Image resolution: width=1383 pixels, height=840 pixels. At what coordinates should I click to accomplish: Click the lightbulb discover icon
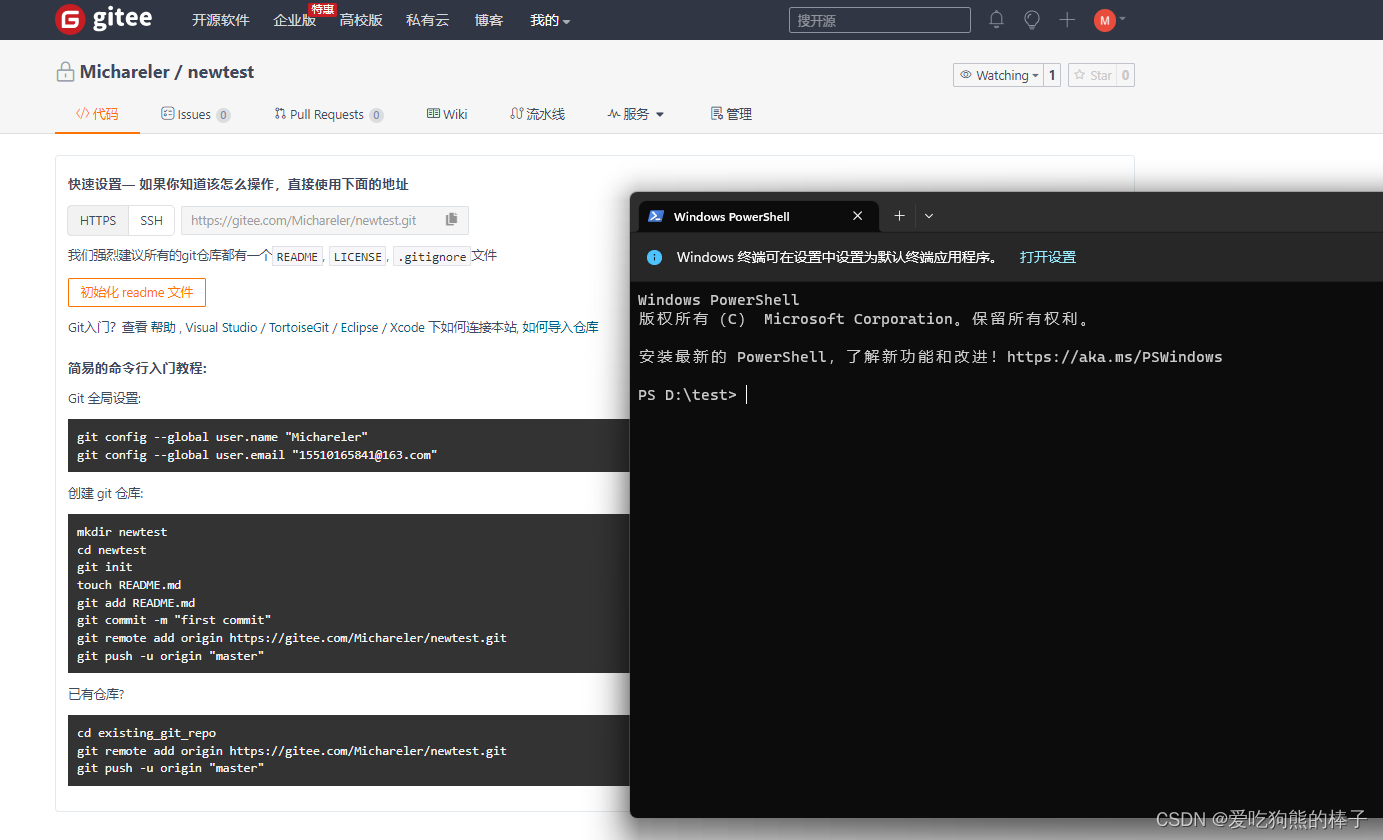[x=1032, y=19]
